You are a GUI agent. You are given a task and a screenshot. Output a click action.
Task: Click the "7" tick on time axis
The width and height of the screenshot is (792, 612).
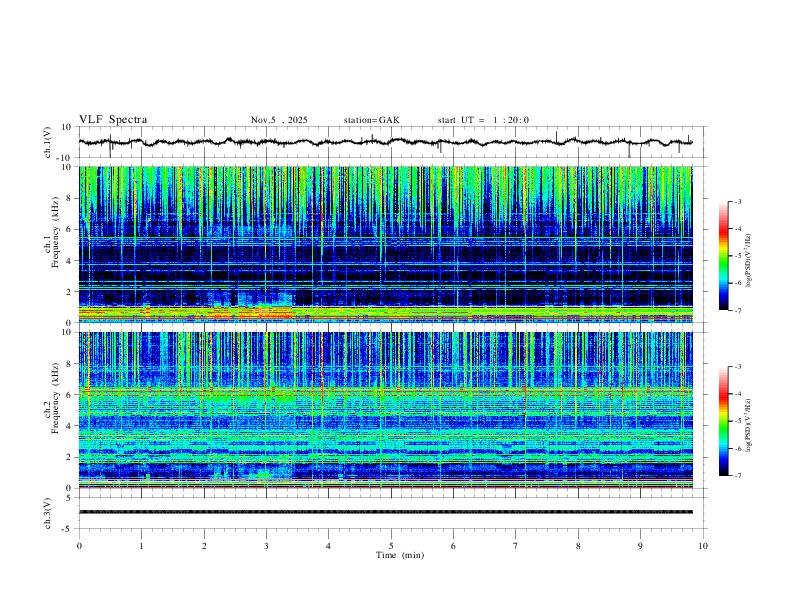click(x=516, y=546)
